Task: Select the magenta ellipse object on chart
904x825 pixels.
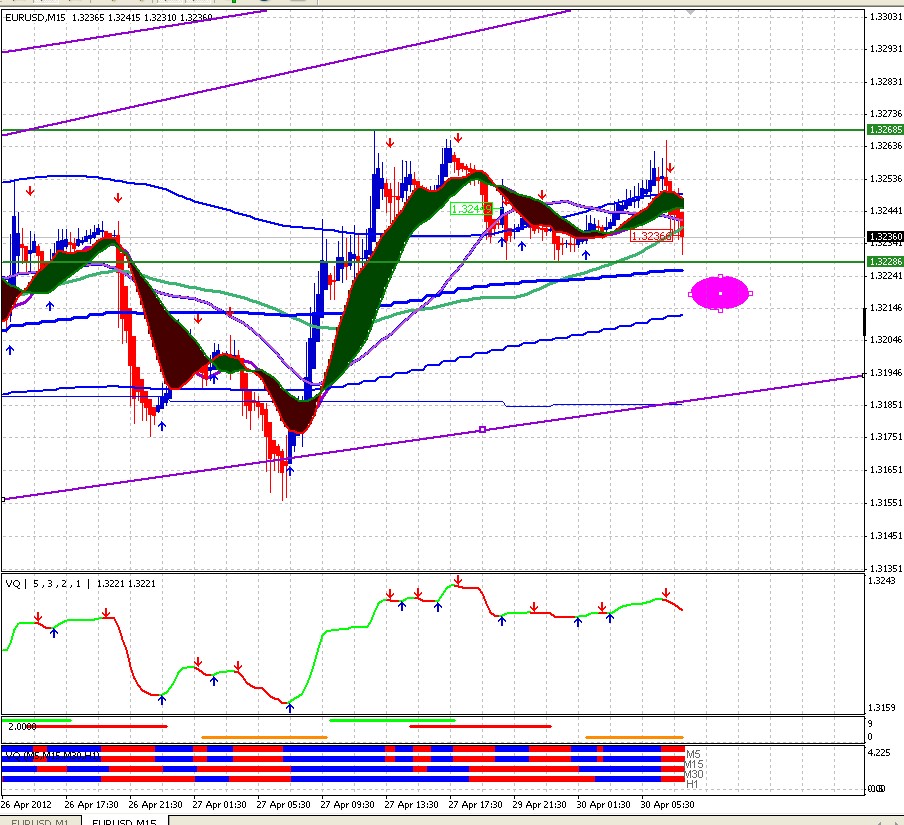Action: point(720,293)
